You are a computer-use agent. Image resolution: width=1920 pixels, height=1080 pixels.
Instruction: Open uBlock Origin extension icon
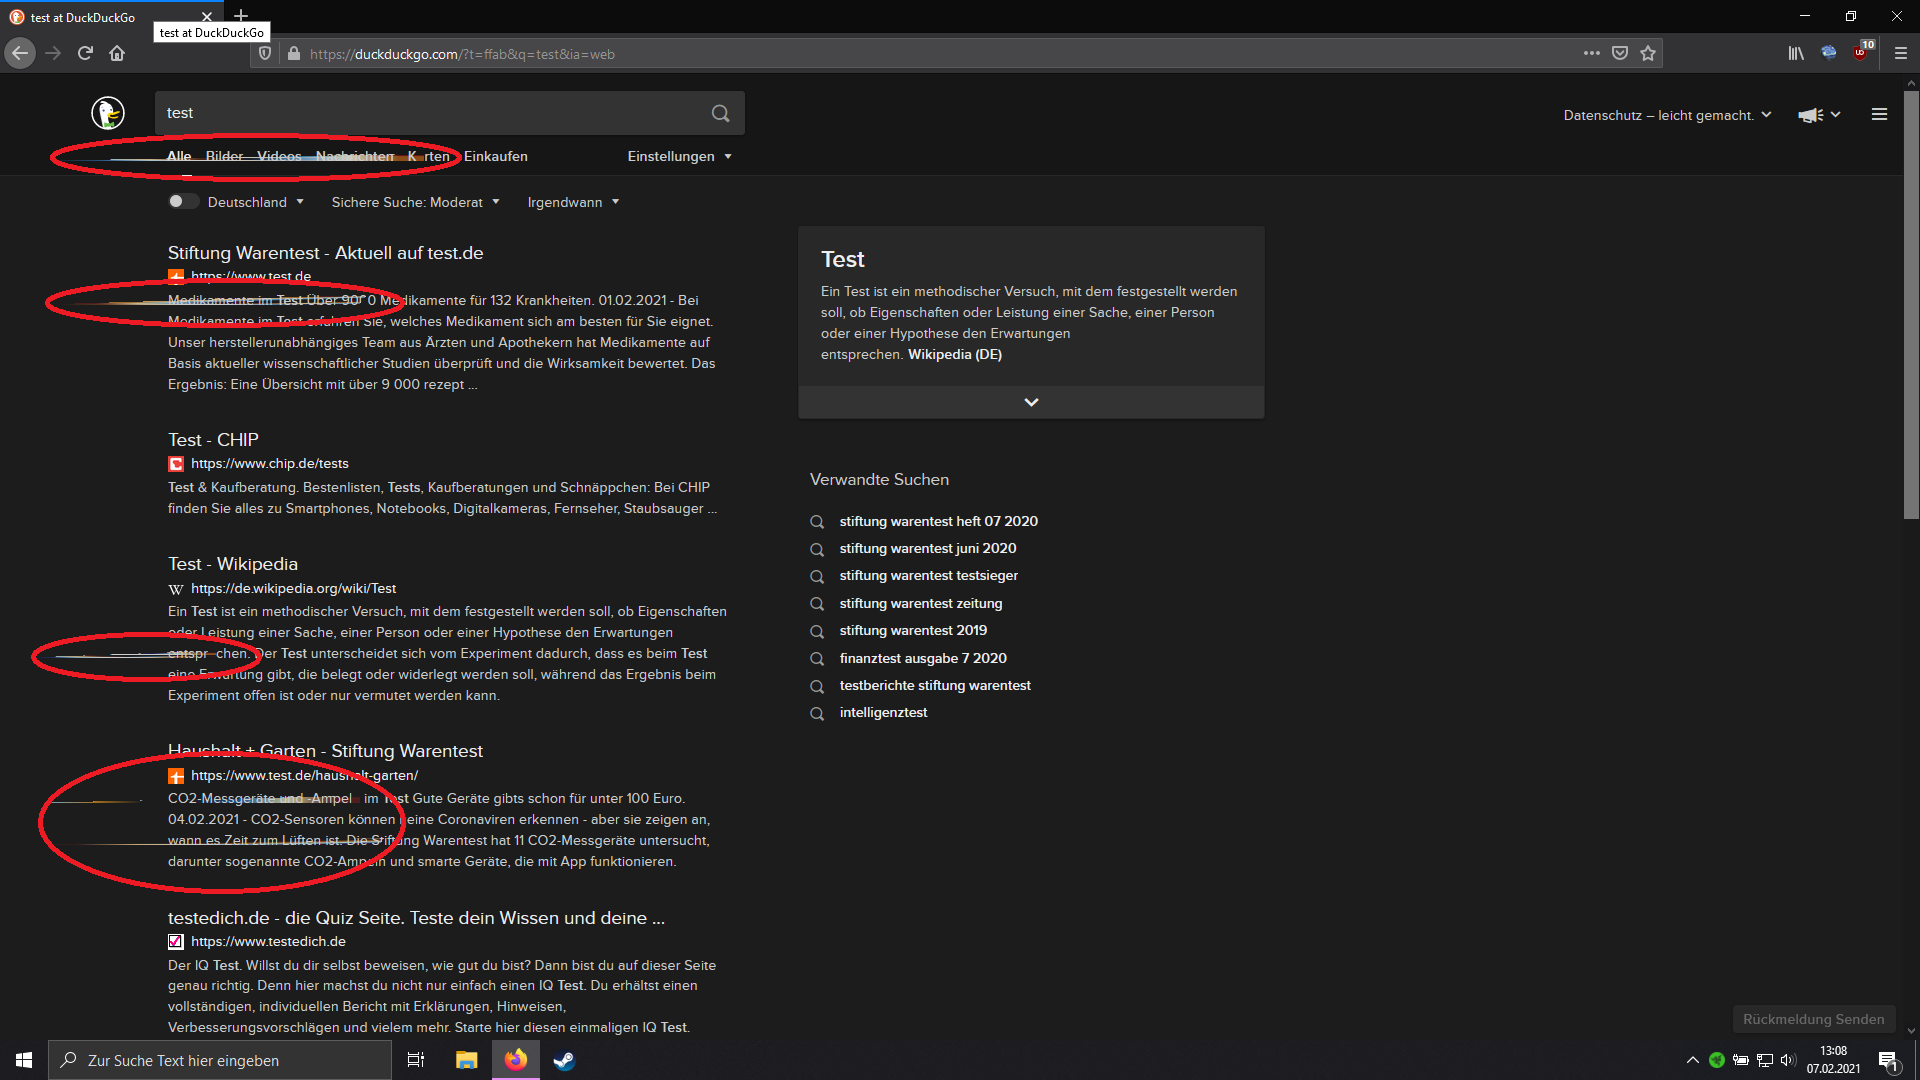[x=1862, y=52]
